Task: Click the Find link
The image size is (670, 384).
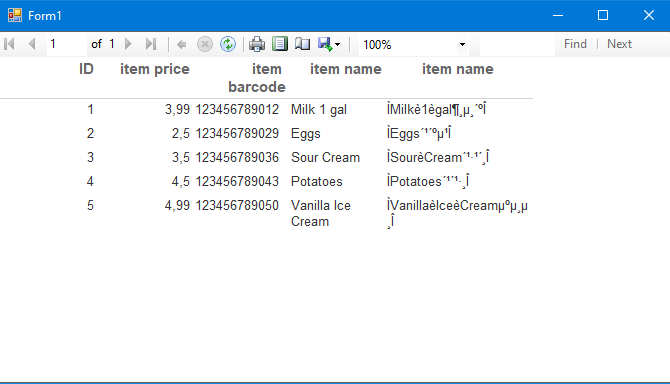Action: tap(575, 44)
